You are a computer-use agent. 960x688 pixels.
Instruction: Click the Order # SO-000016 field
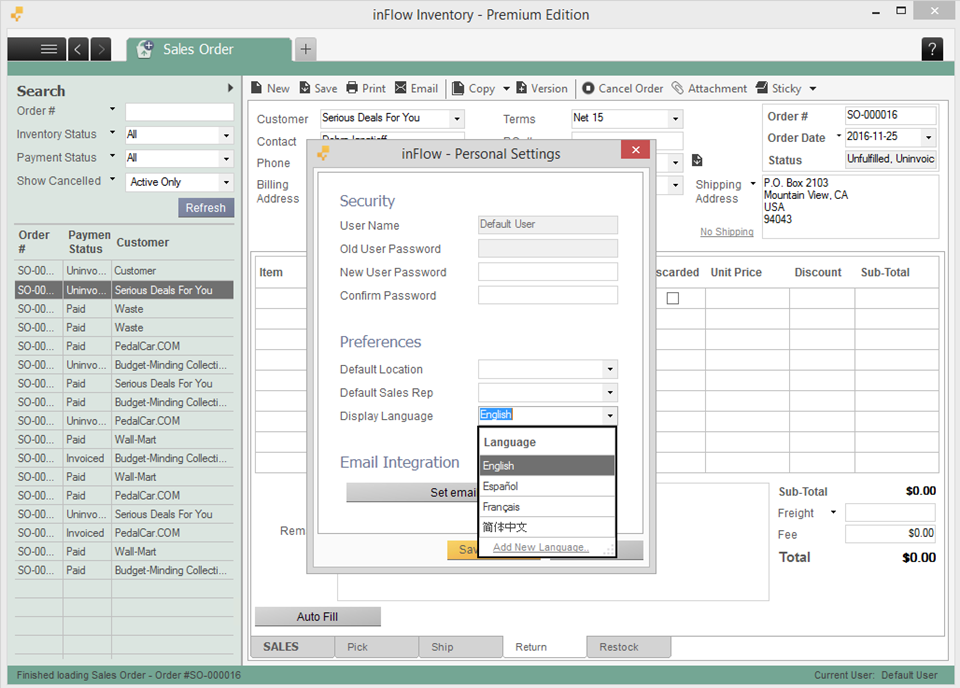[890, 115]
